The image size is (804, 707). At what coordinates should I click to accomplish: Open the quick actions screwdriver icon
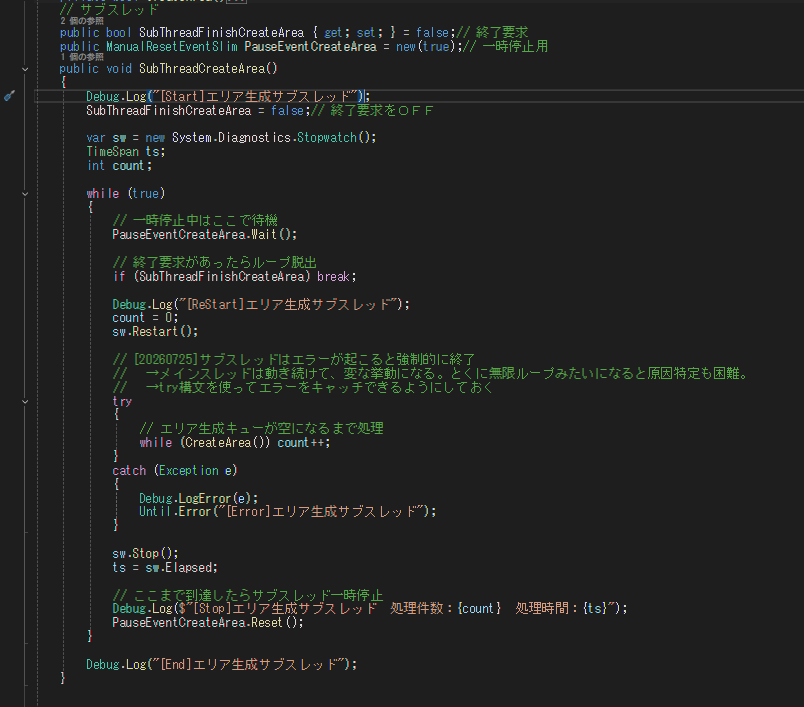pyautogui.click(x=9, y=96)
